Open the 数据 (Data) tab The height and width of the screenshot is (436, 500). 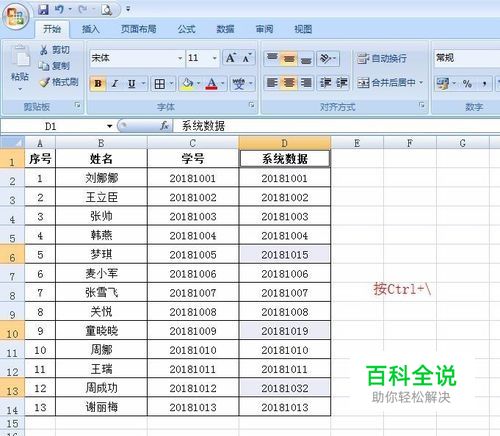pyautogui.click(x=225, y=29)
